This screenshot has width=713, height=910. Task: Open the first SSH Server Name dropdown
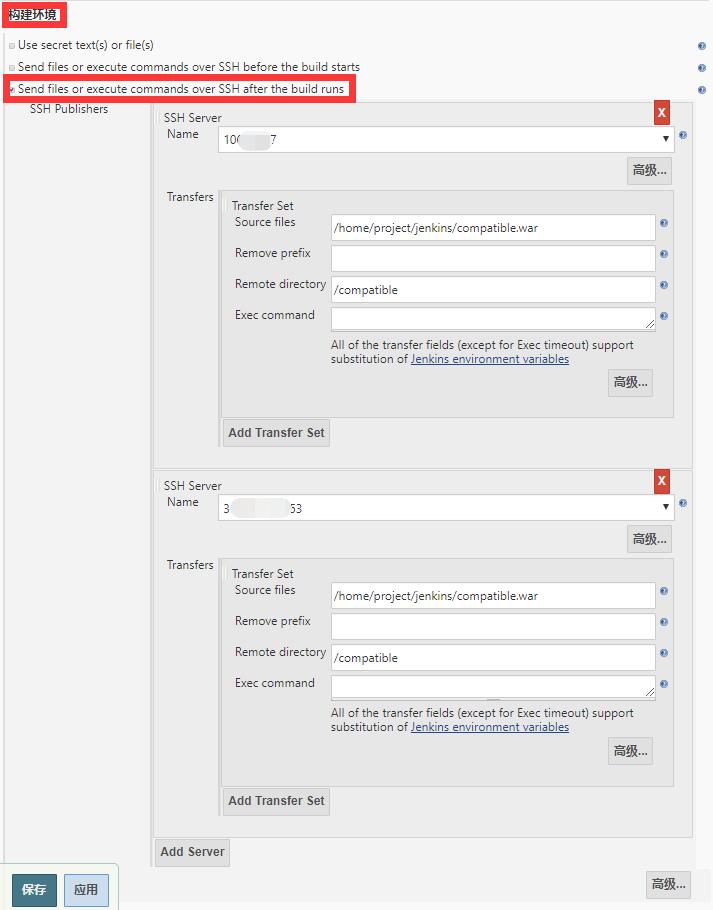[x=446, y=139]
